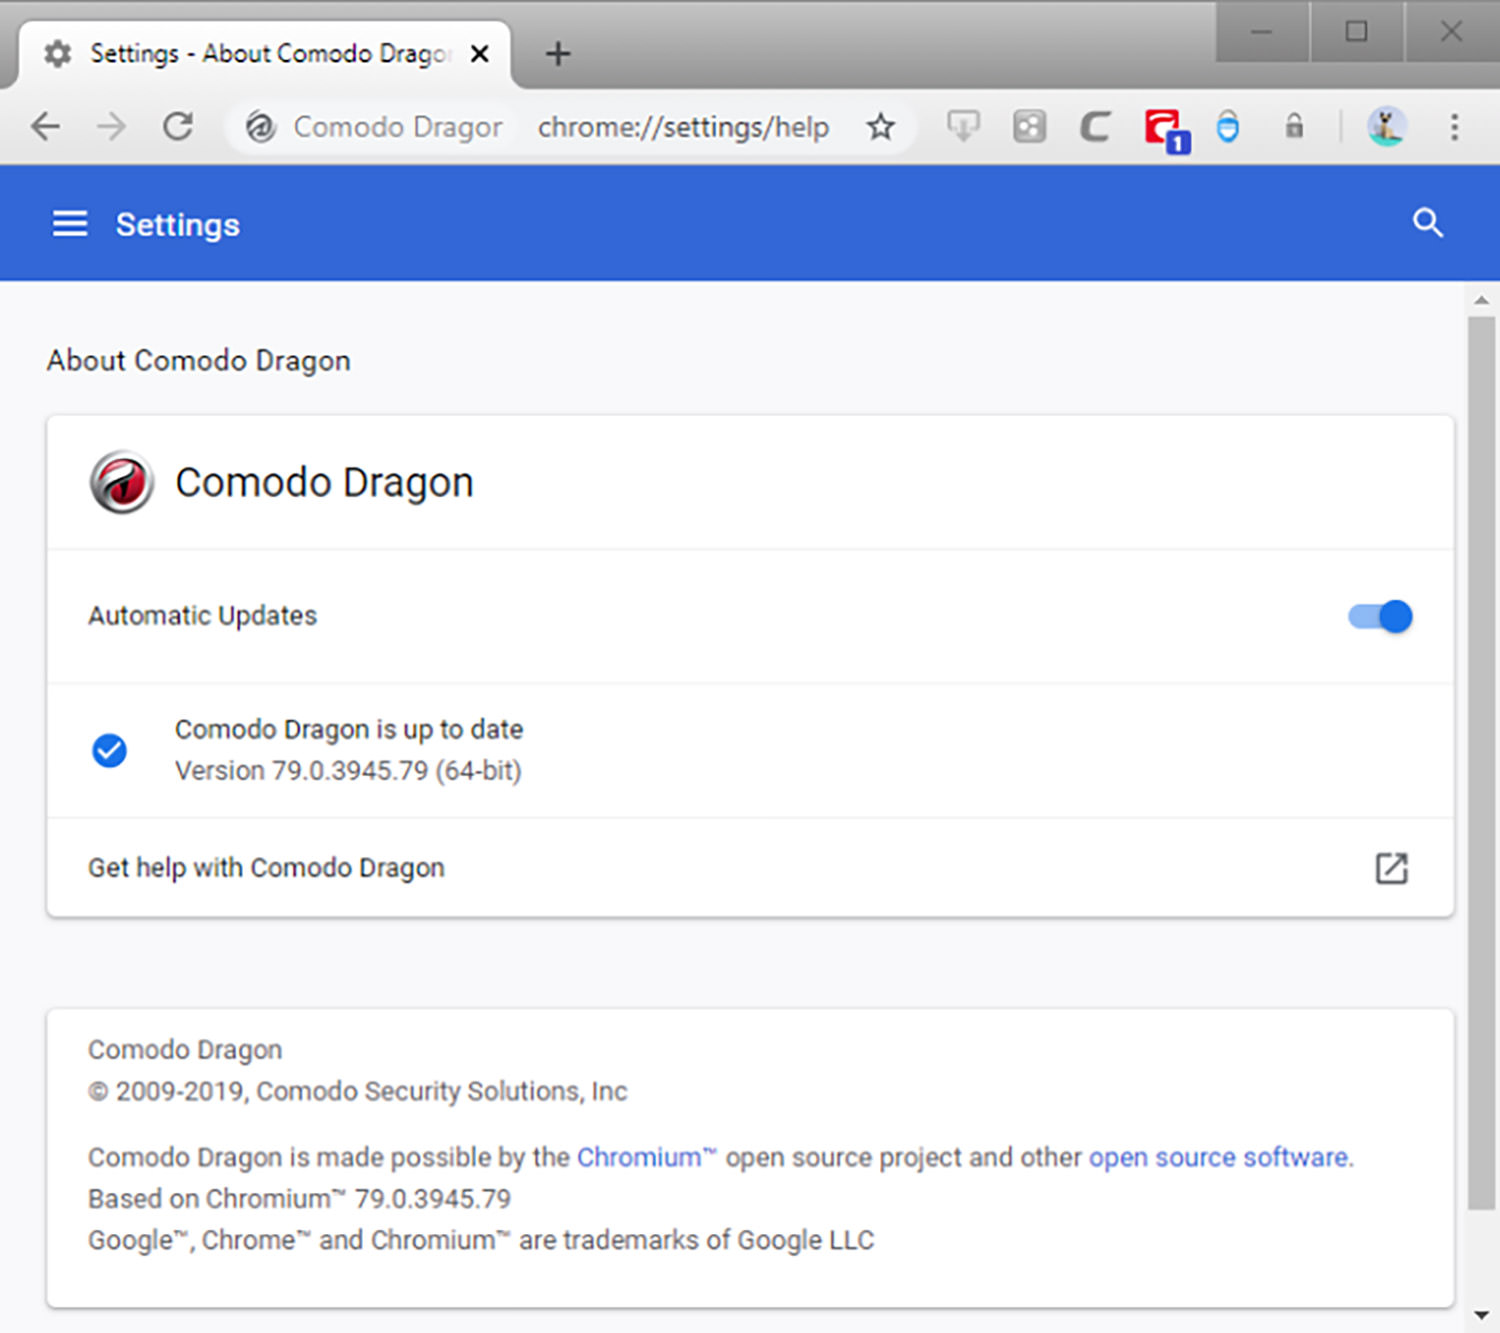This screenshot has height=1333, width=1500.
Task: Open the red extension with the "1" badge
Action: [1167, 130]
